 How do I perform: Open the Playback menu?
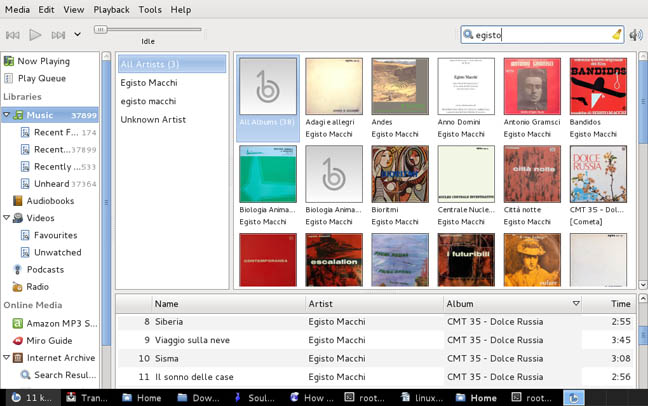111,10
